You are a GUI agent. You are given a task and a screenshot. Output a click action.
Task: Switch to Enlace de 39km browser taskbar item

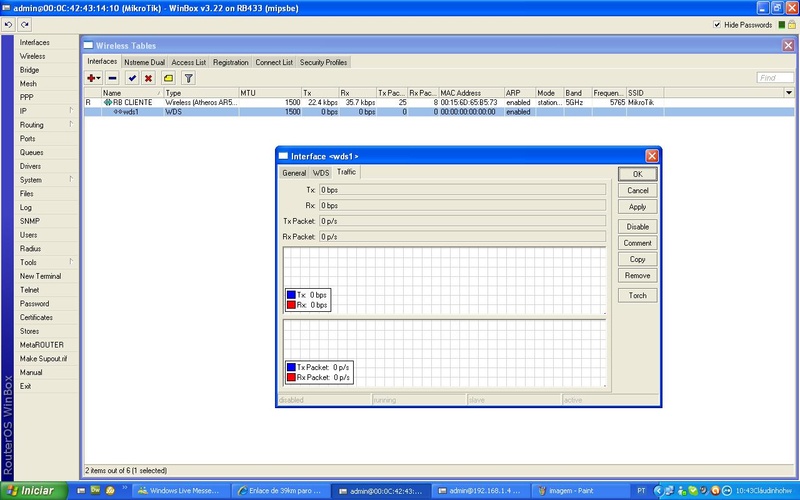(280, 491)
